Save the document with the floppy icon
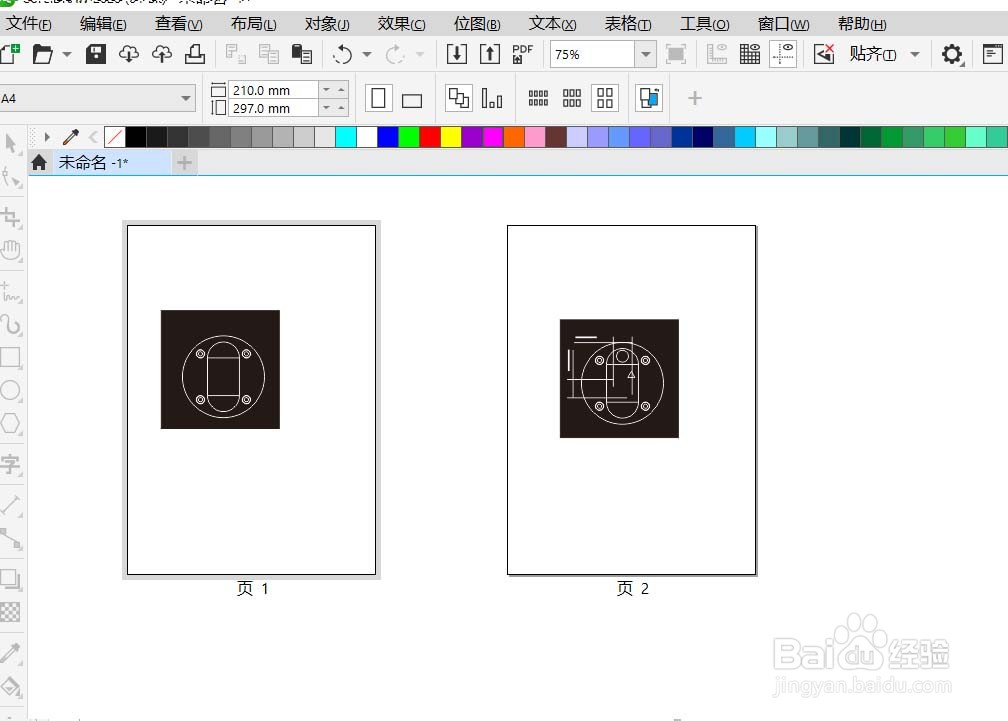 coord(96,54)
